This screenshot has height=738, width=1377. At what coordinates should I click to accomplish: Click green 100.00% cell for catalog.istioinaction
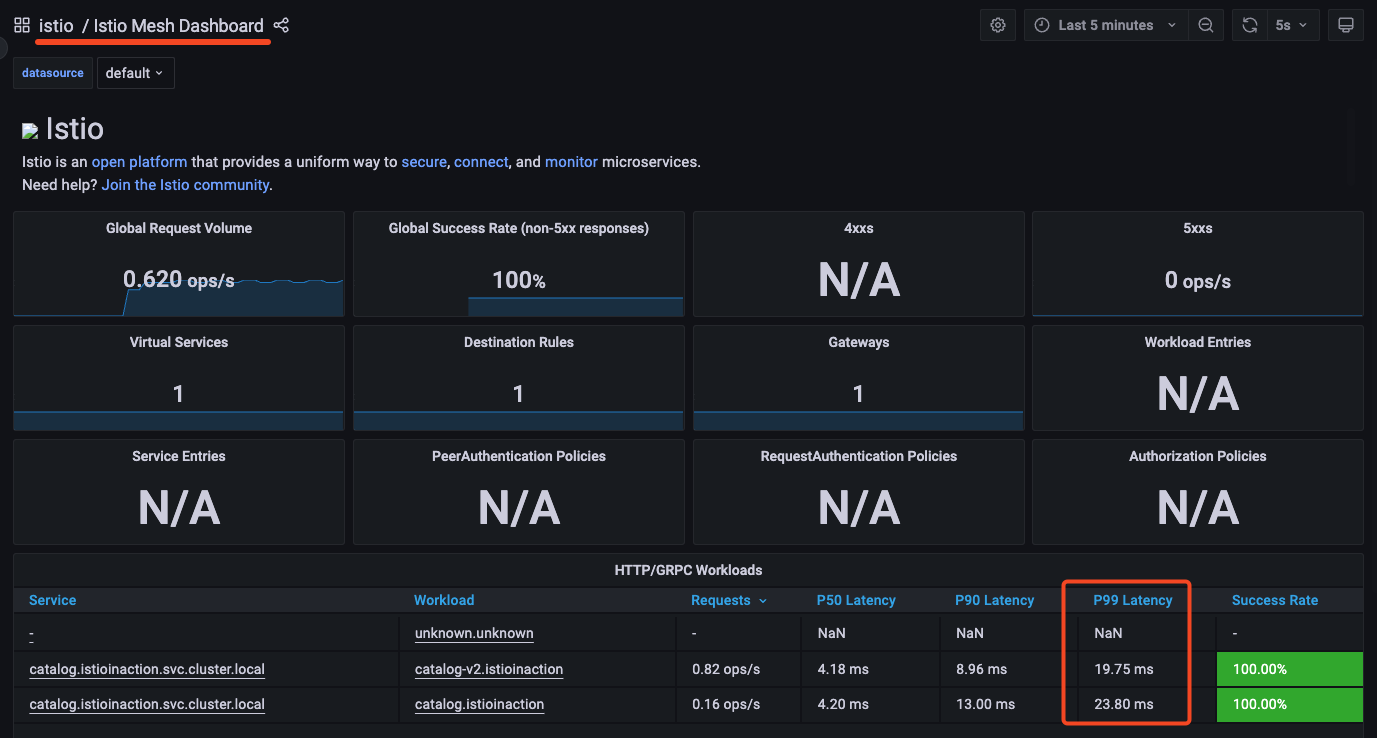click(1290, 704)
